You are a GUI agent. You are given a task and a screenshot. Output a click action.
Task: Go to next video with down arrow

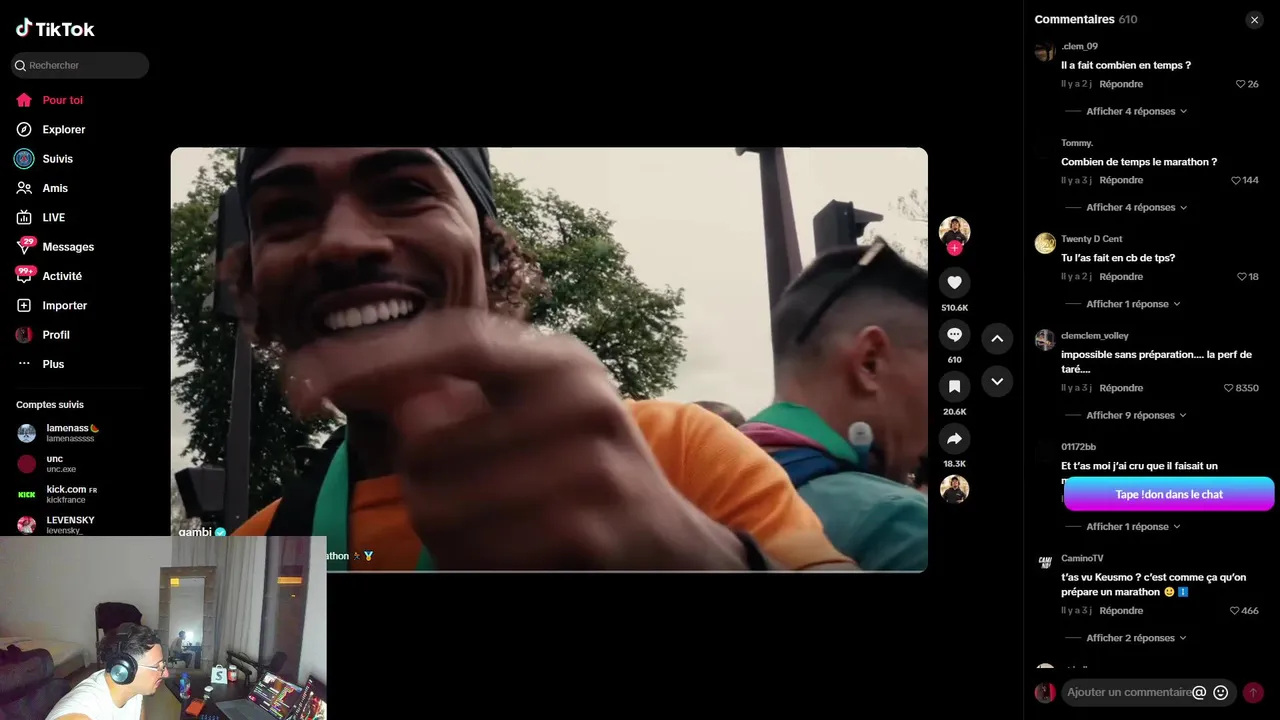(x=997, y=381)
